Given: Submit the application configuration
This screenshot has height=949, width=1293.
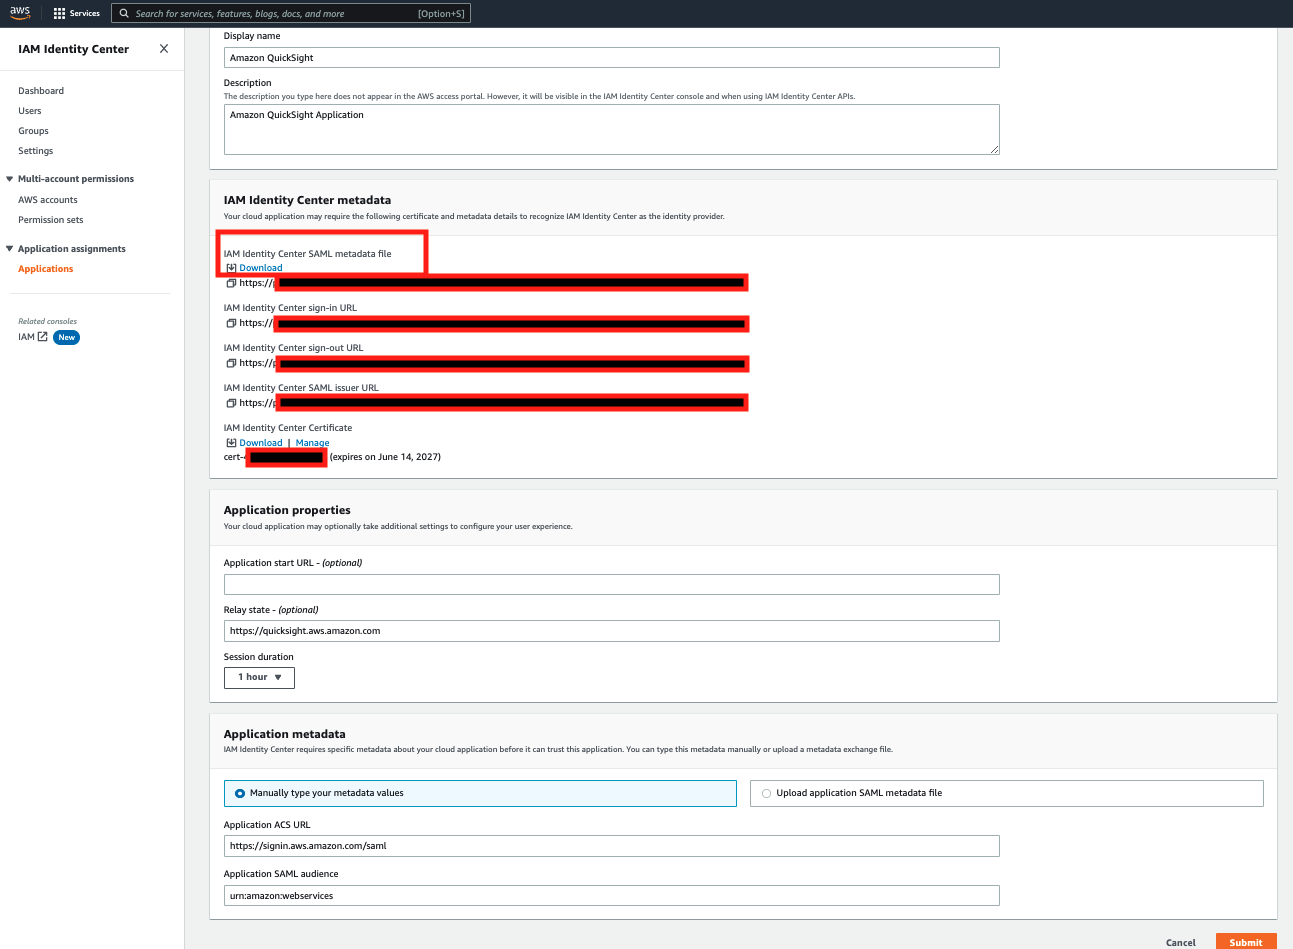Looking at the screenshot, I should point(1246,942).
